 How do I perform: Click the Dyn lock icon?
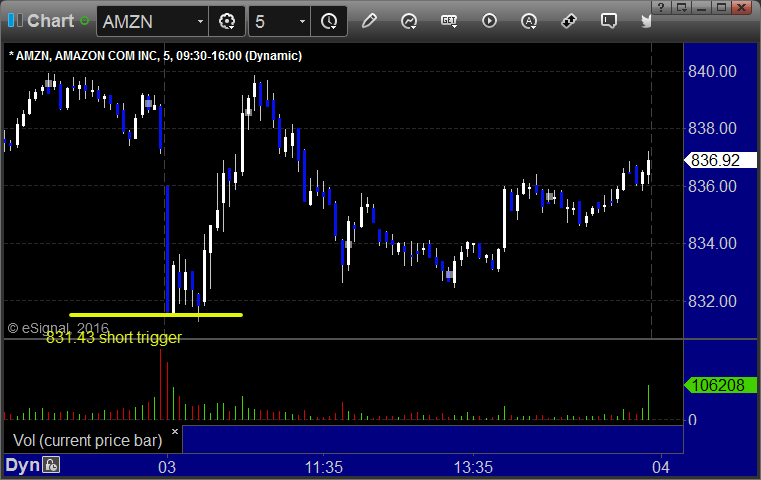click(51, 465)
